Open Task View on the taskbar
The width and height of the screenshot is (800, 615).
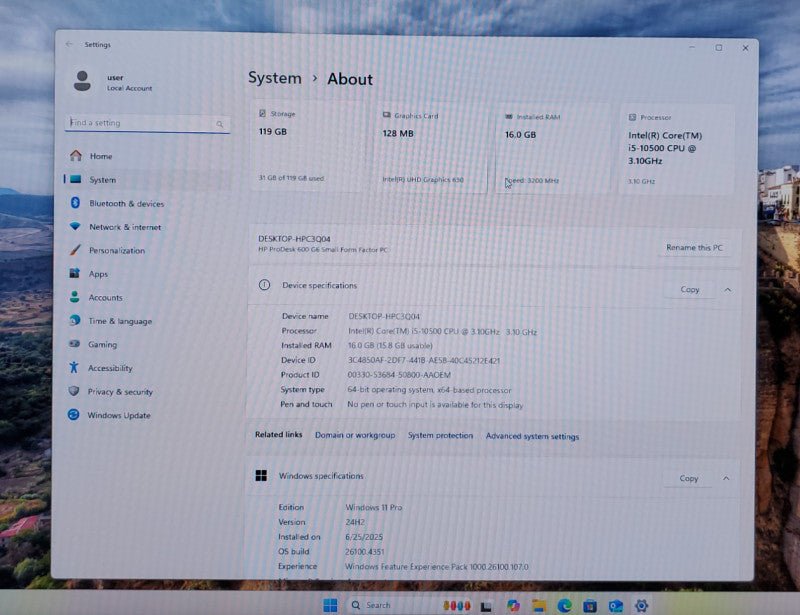pyautogui.click(x=486, y=606)
